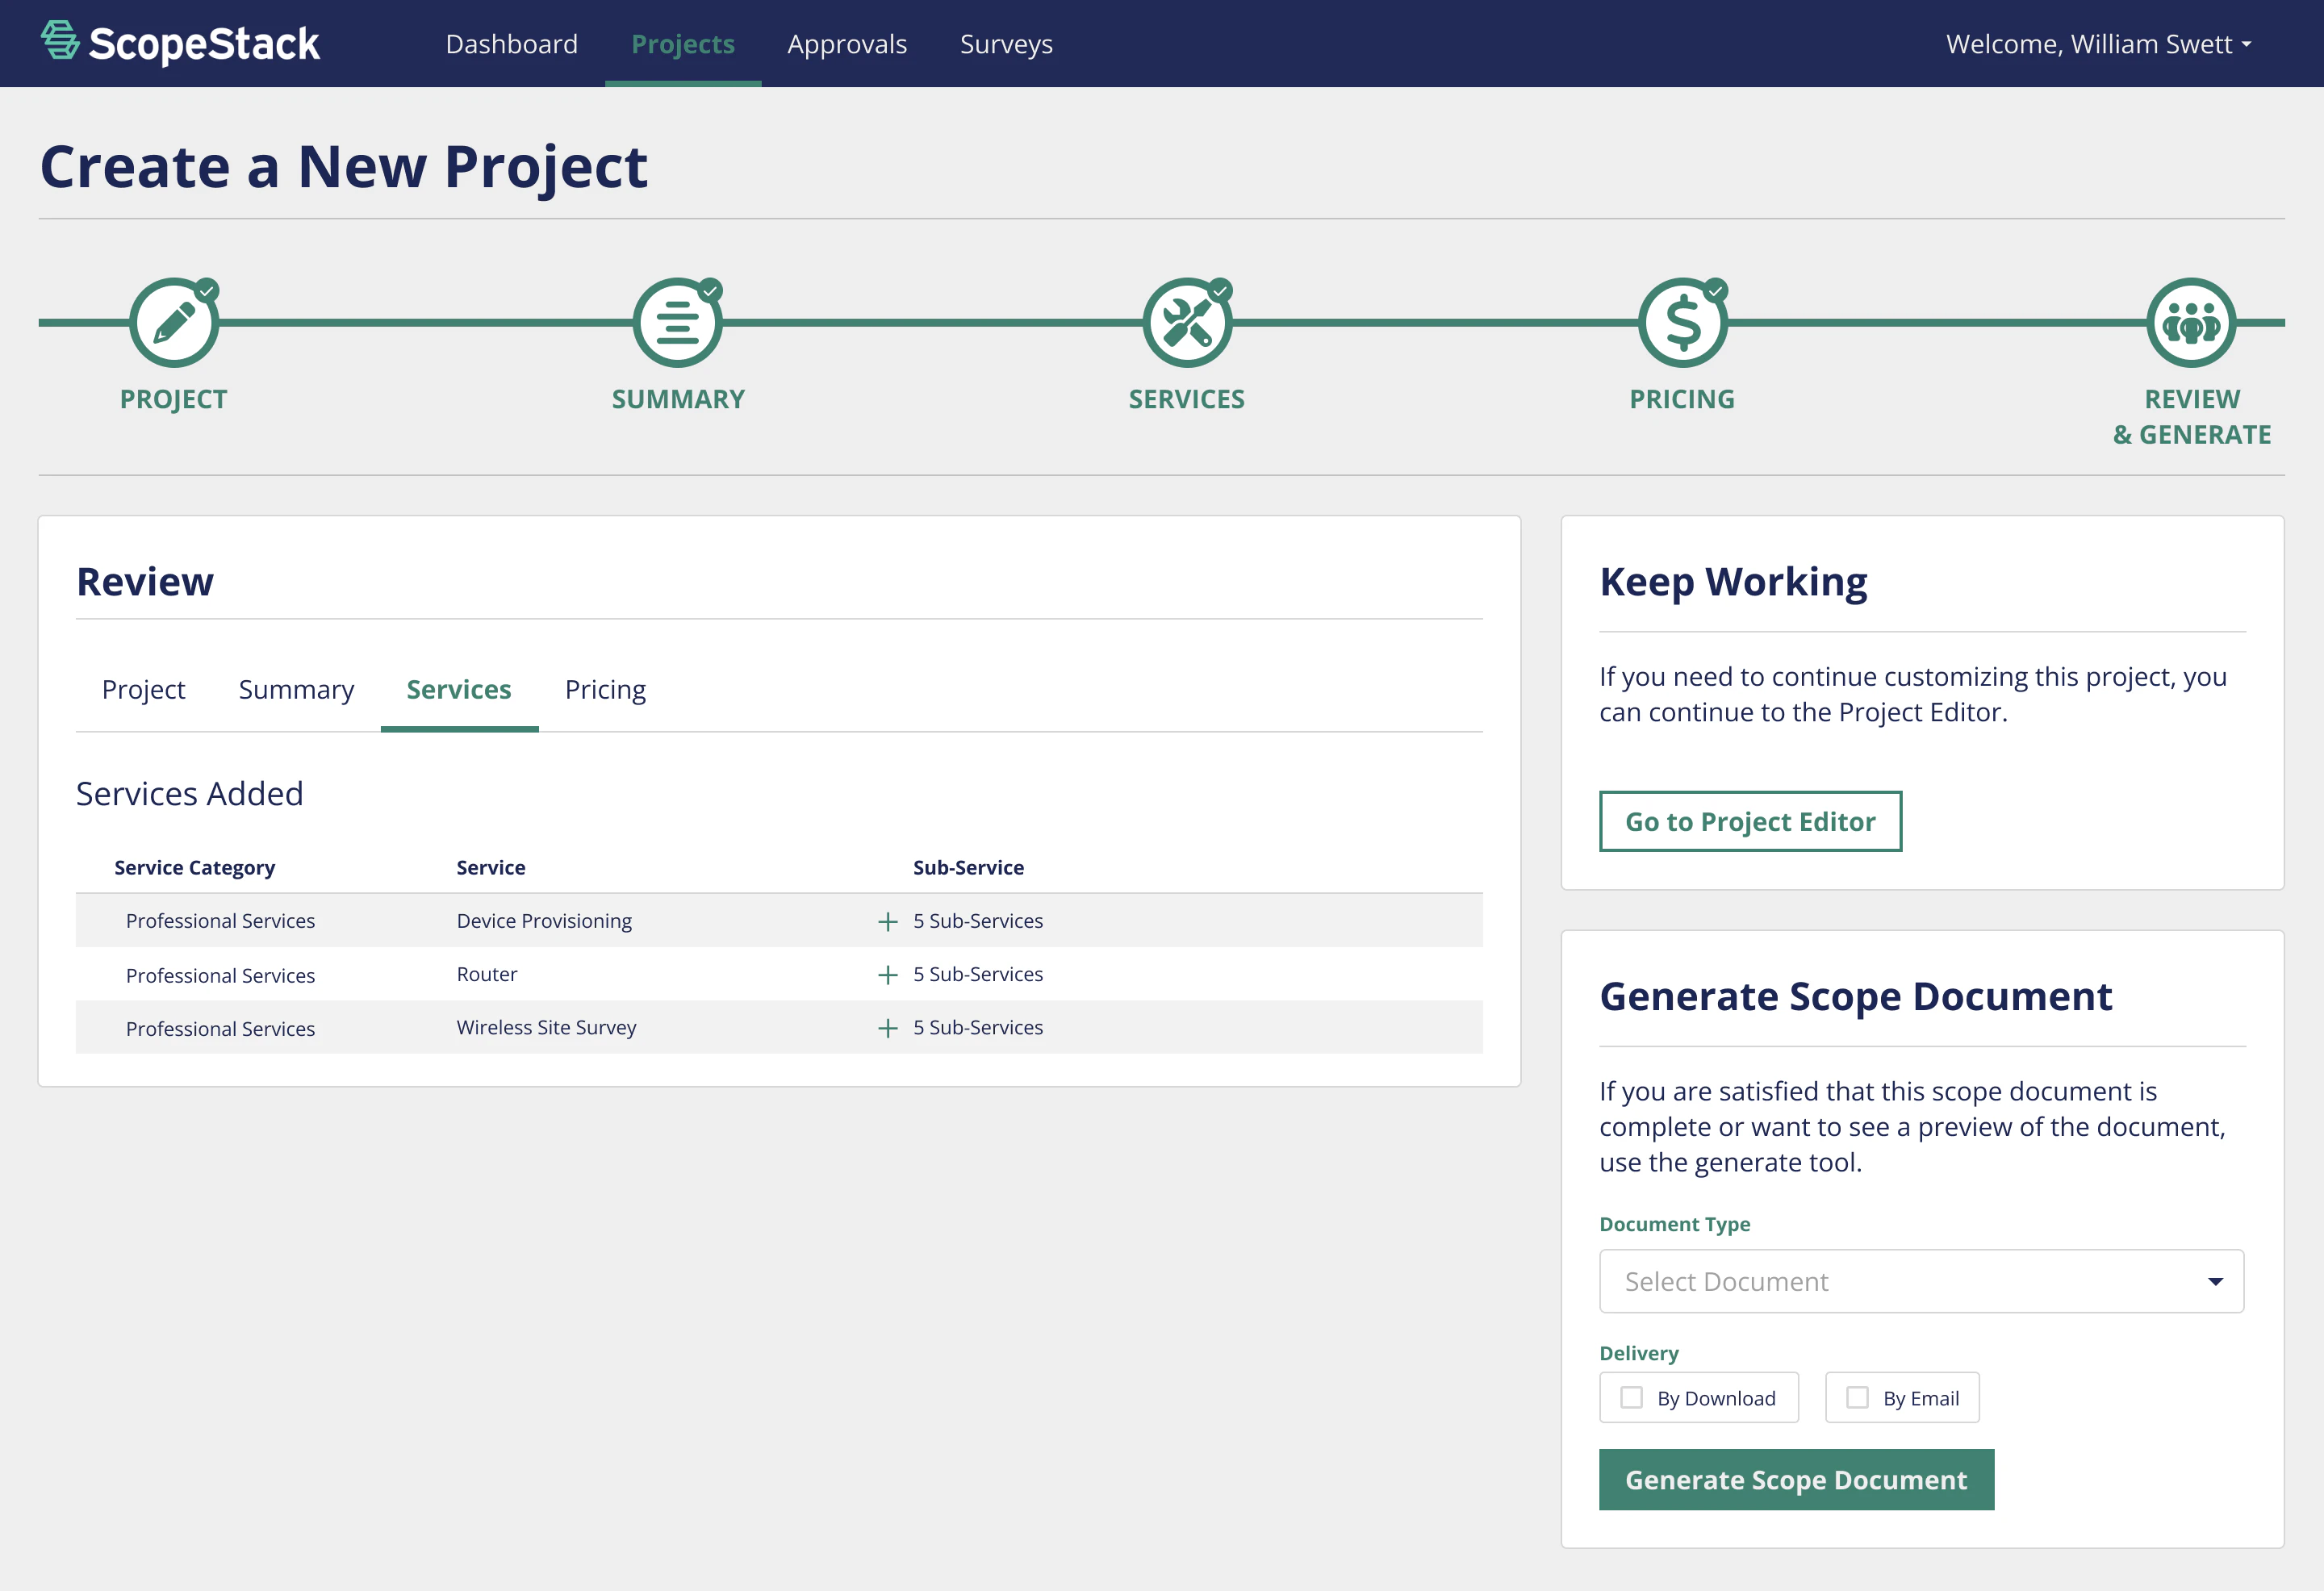Expand Router sub-services plus icon
This screenshot has height=1591, width=2324.
click(888, 974)
